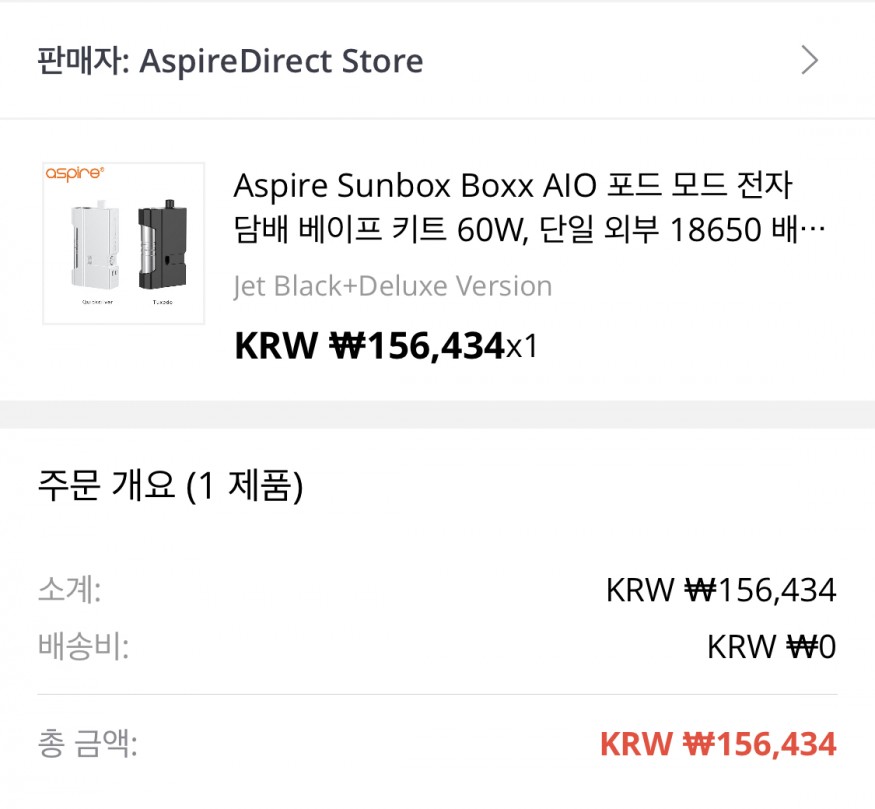Click the truncated ellipsis ending the product title
The height and width of the screenshot is (809, 875).
(x=815, y=232)
